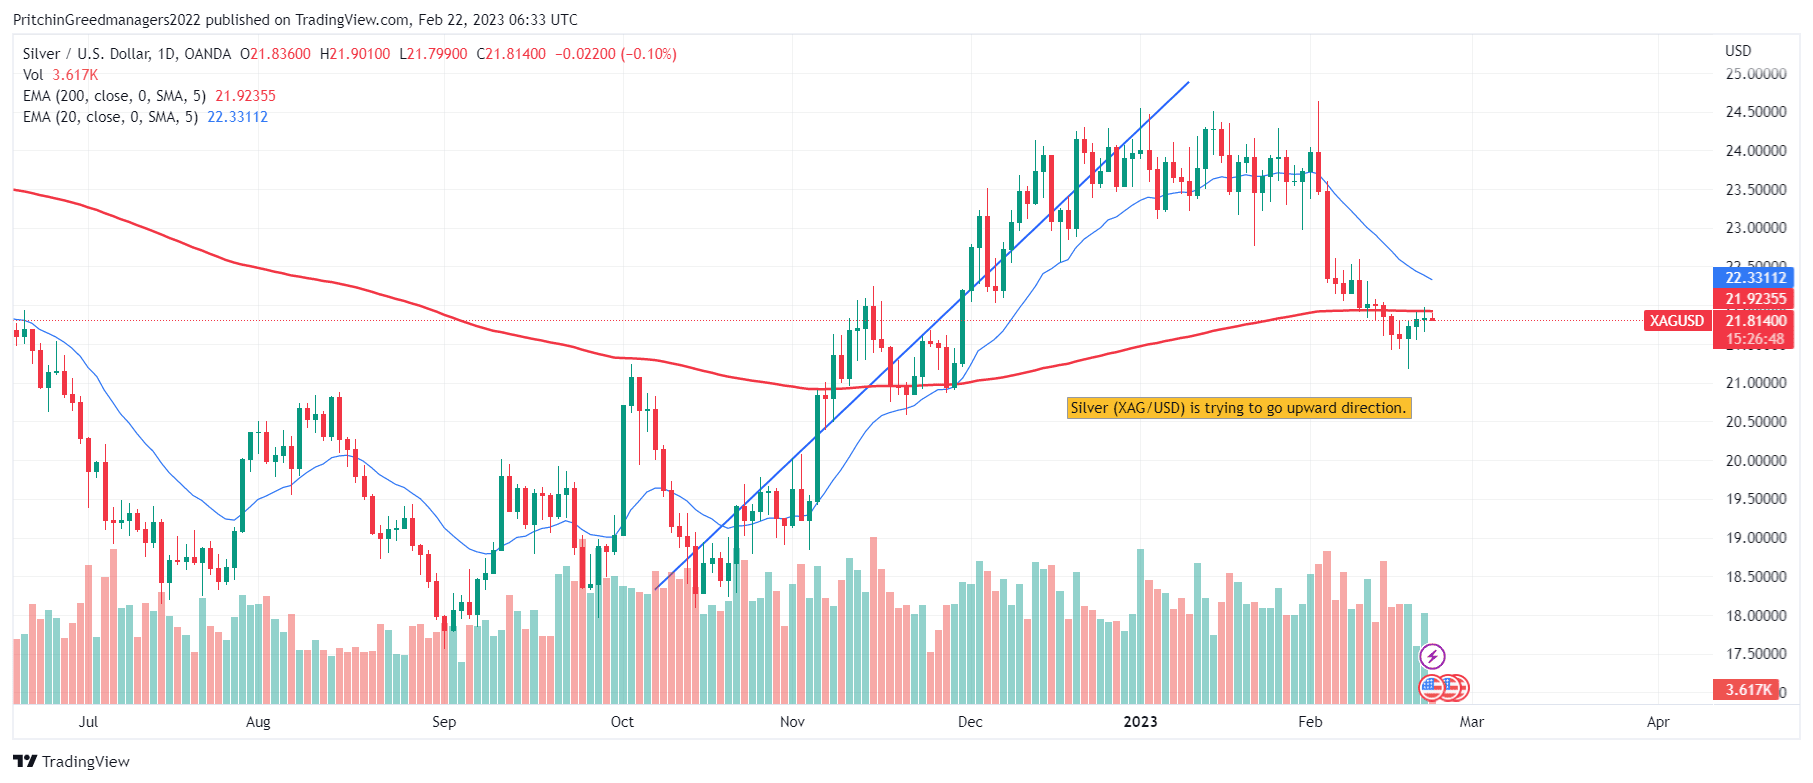Open the TradingView wordmark link
Screen dimensions: 1813x783
tap(86, 761)
